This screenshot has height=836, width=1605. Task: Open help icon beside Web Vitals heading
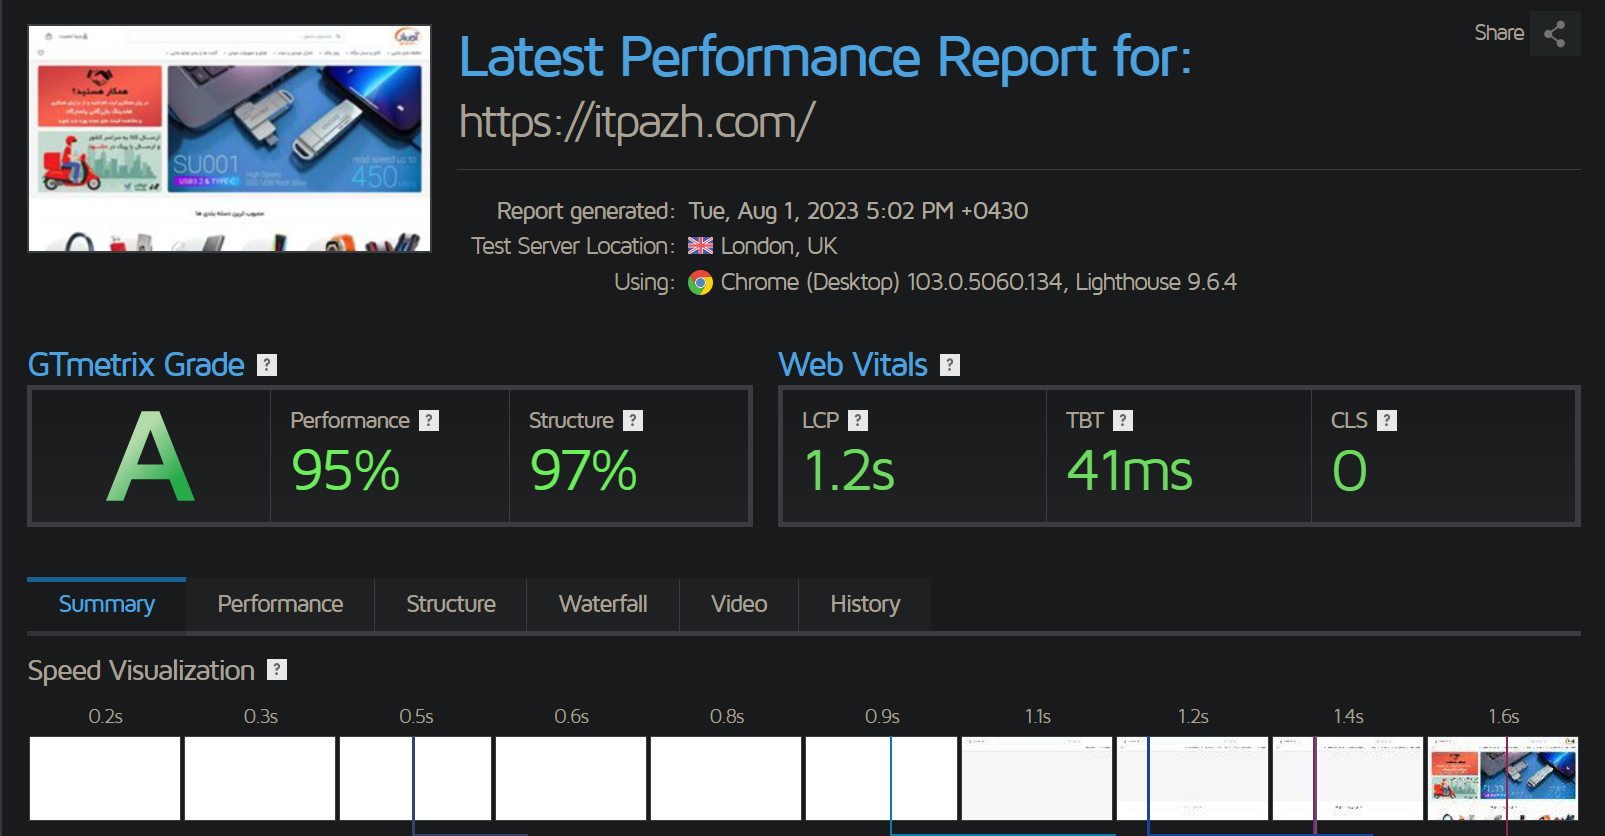[x=950, y=365]
